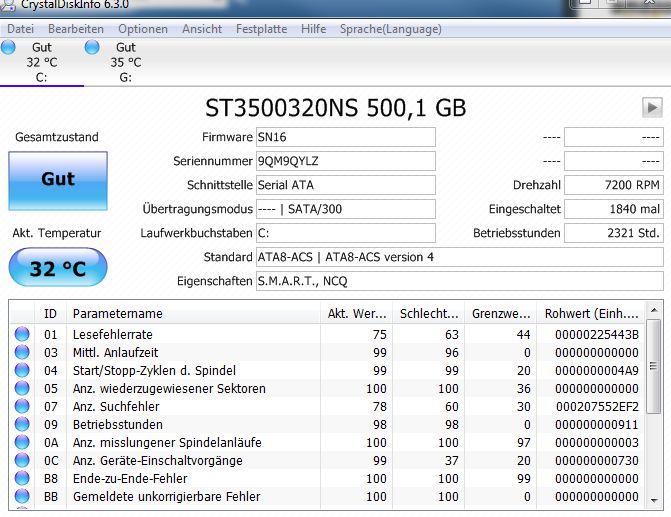Click raw value 00000225443B
Image resolution: width=671 pixels, height=517 pixels.
pyautogui.click(x=597, y=334)
